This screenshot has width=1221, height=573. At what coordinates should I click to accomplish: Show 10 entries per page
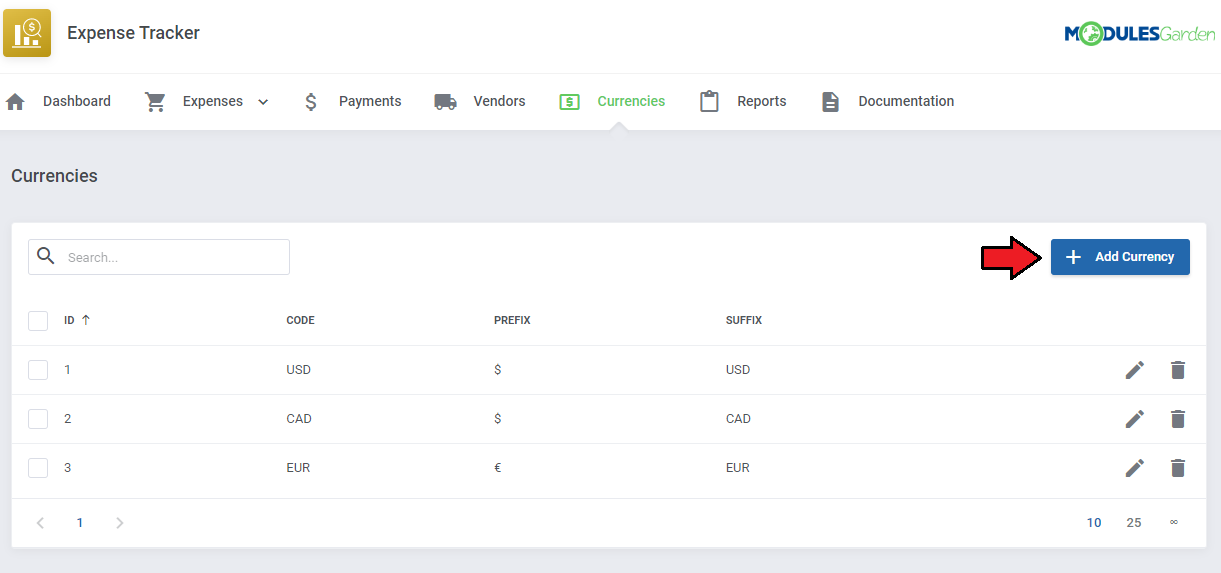[1094, 522]
